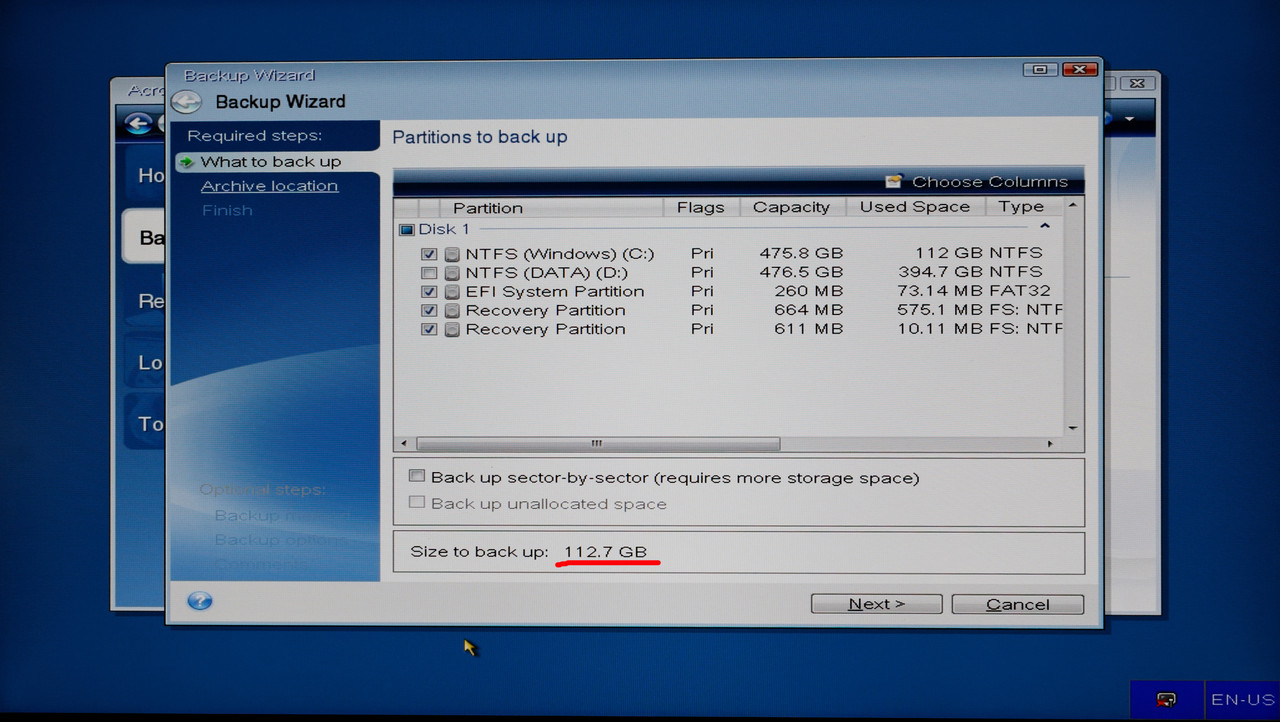Click the disk icon of the 611 MB Recovery Partition
This screenshot has height=722, width=1280.
(x=452, y=329)
